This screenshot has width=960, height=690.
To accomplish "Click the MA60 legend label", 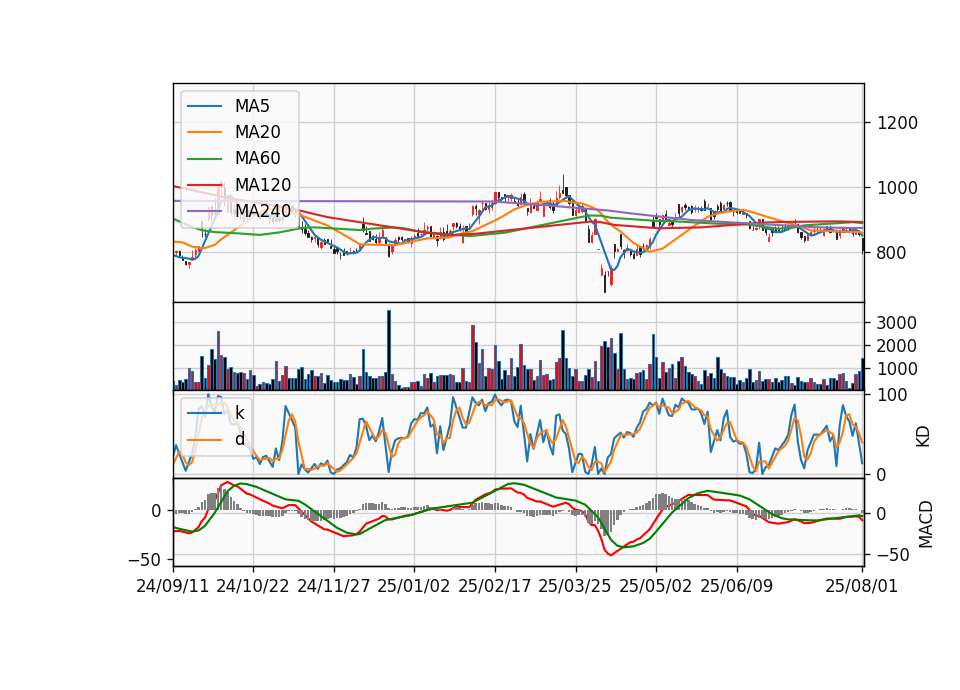I will pyautogui.click(x=257, y=159).
